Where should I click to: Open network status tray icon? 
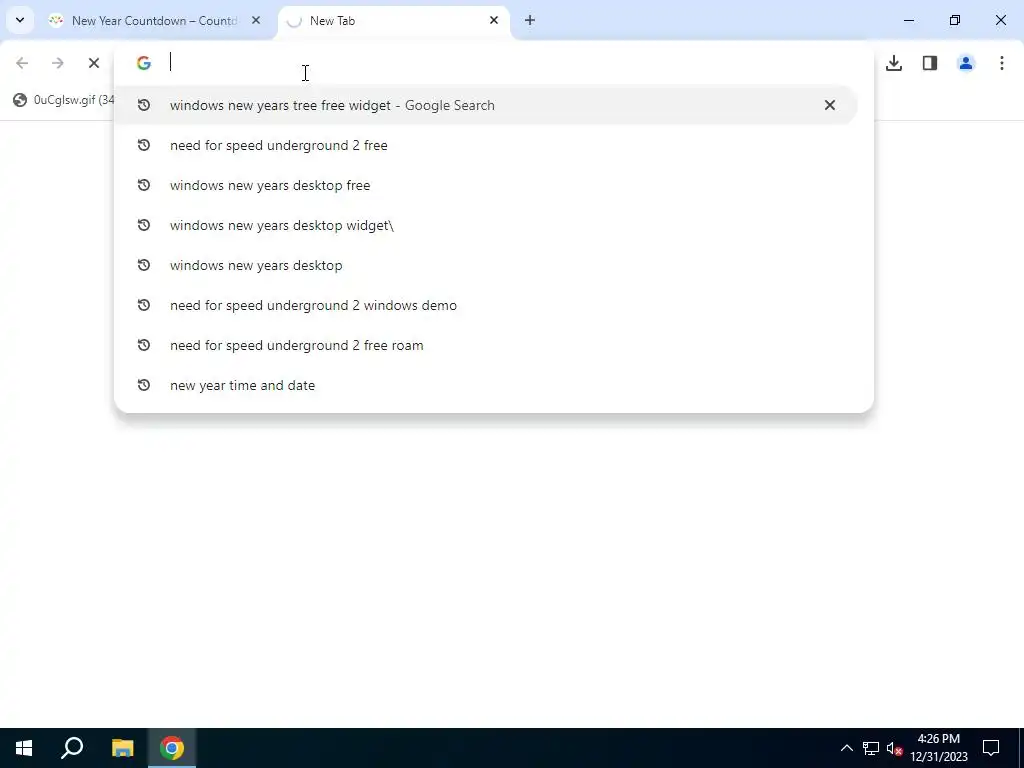click(x=871, y=748)
